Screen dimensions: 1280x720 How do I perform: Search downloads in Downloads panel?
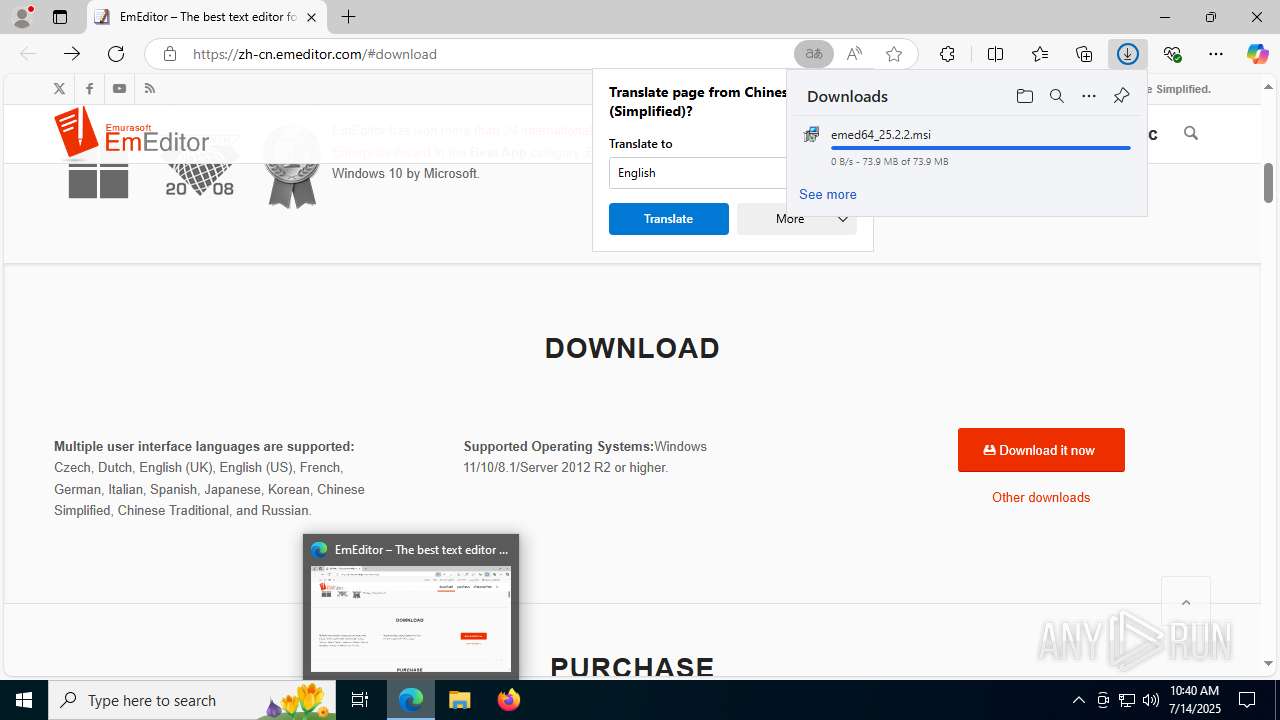(x=1056, y=96)
